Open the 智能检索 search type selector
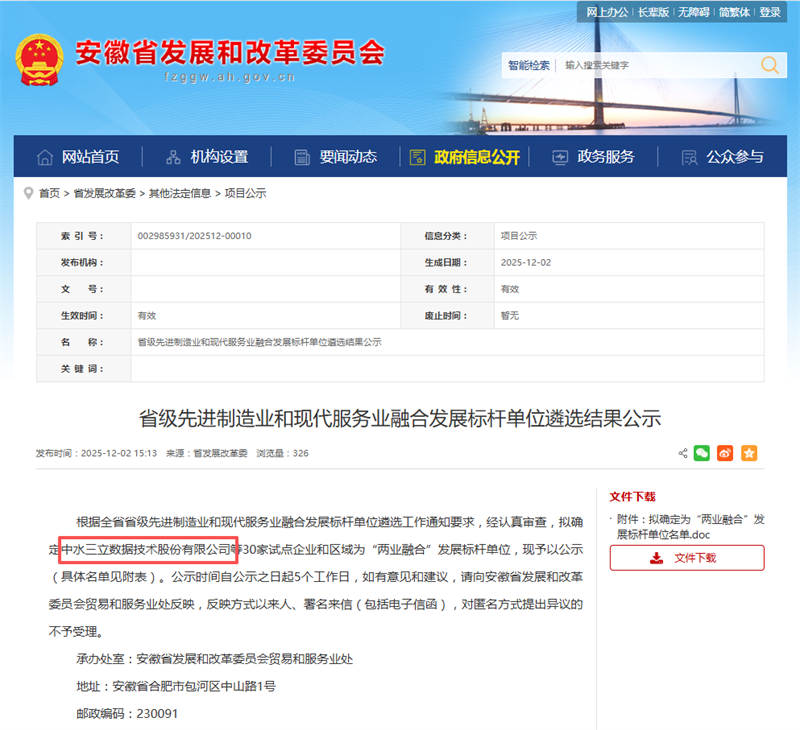The image size is (800, 730). (x=528, y=65)
